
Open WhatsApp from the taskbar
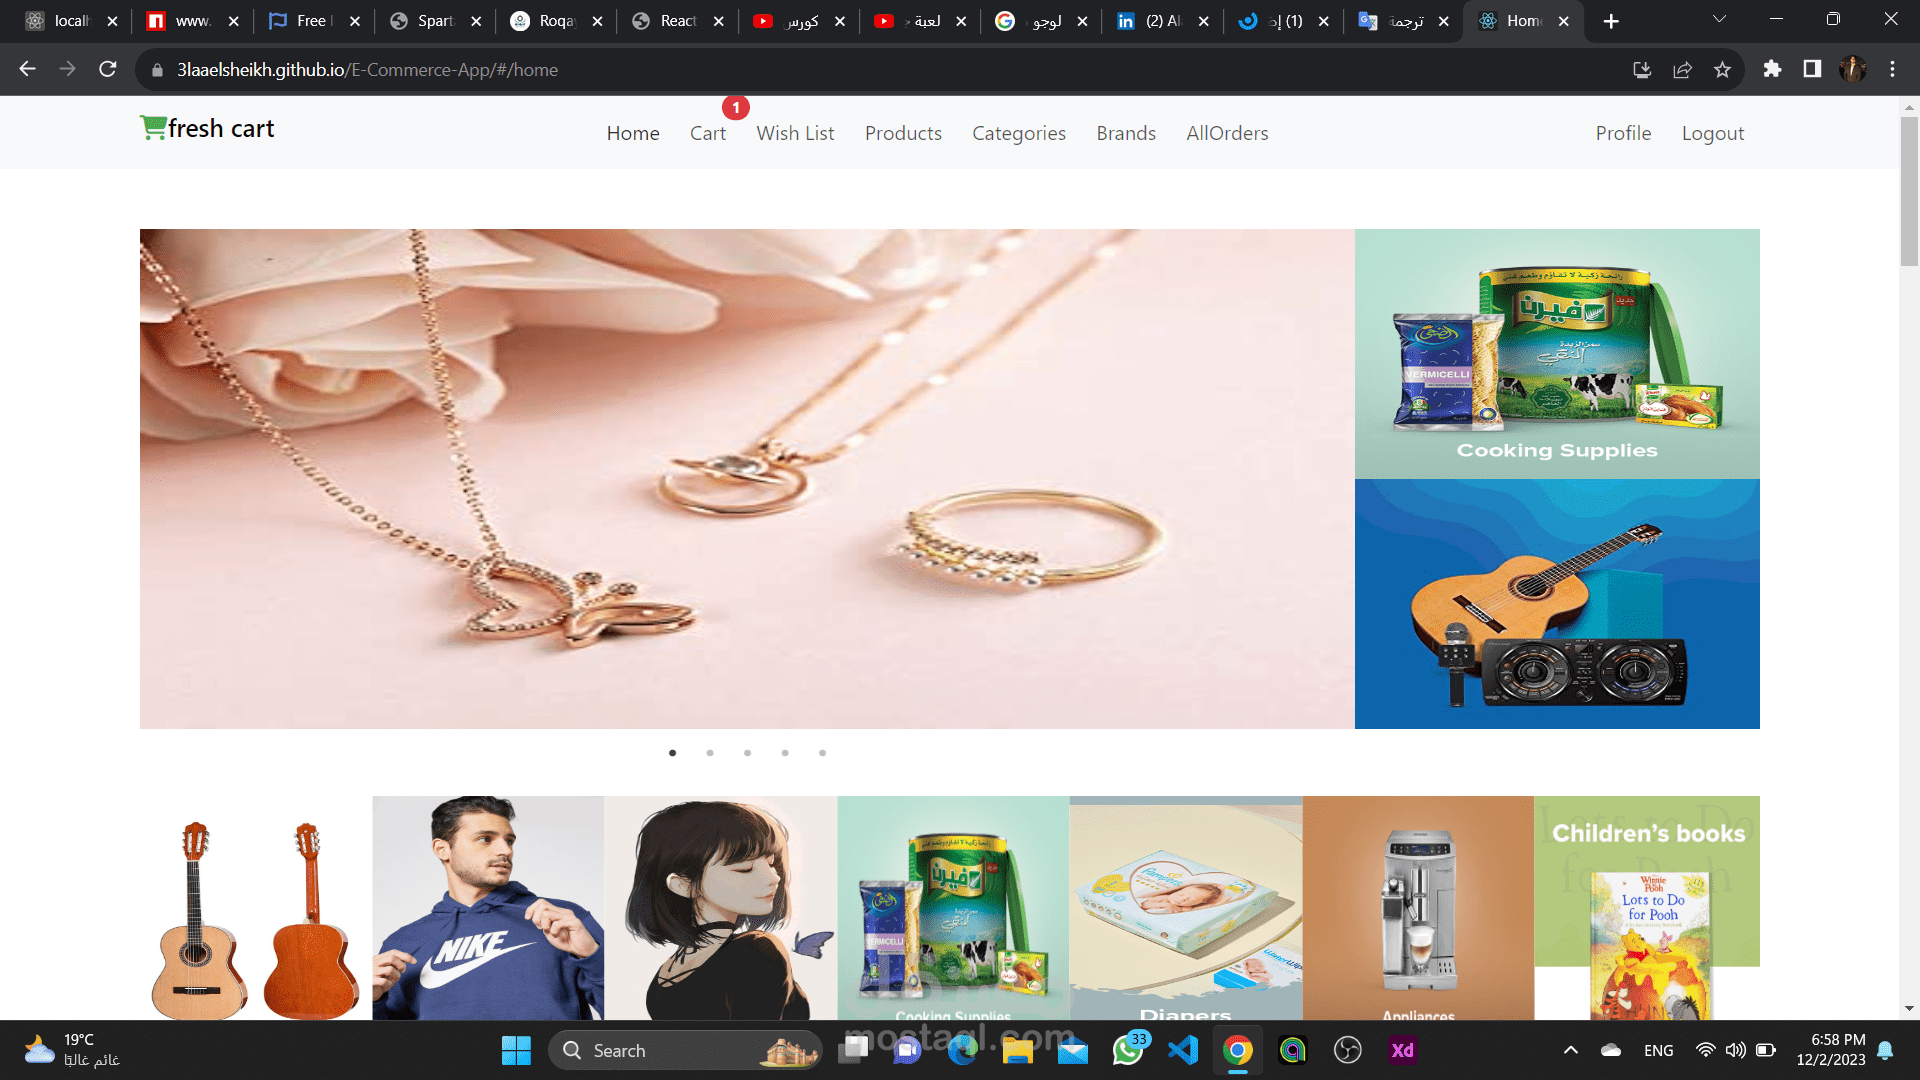point(1128,1050)
